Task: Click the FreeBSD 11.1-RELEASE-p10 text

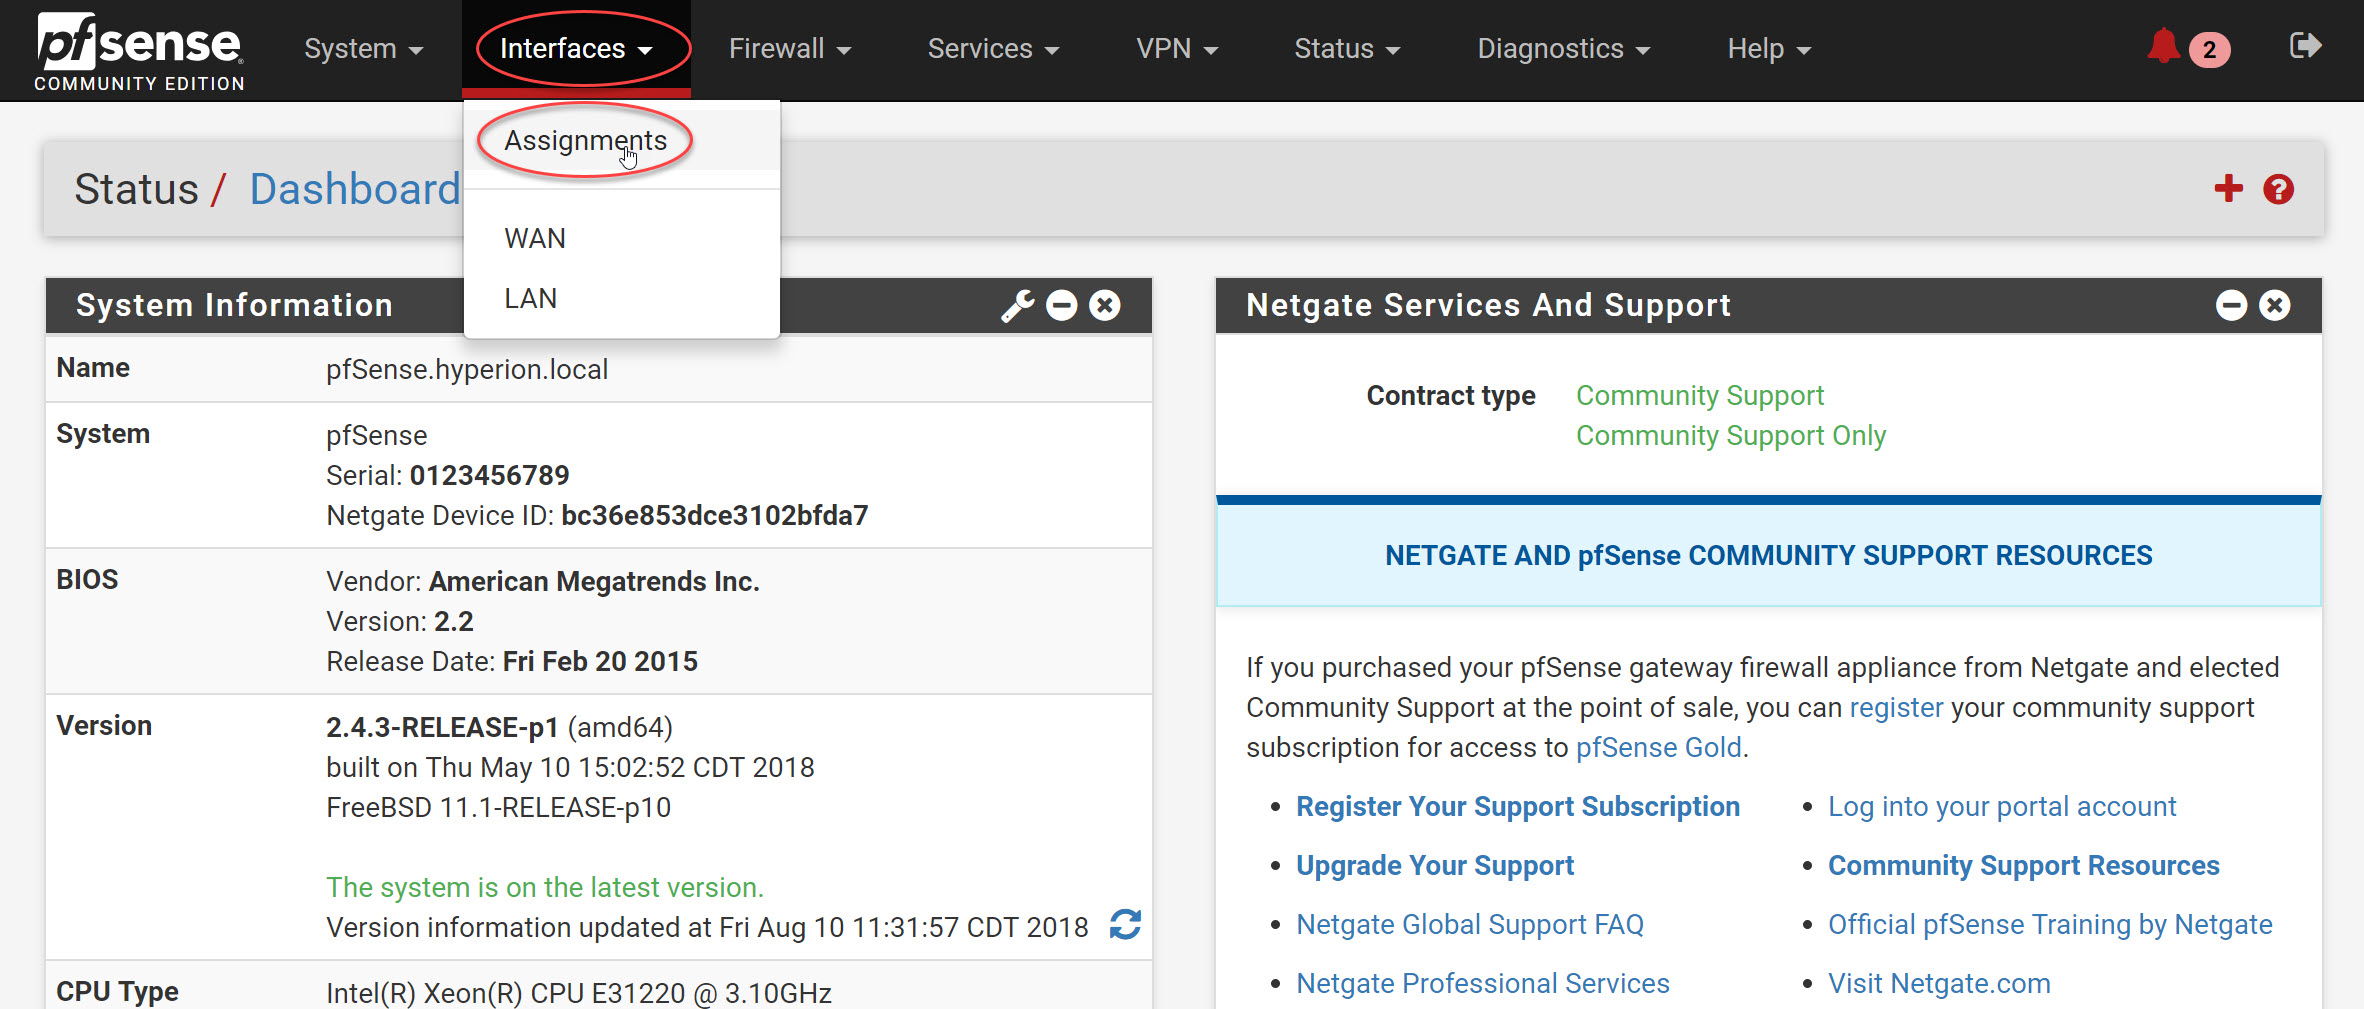Action: tap(498, 807)
